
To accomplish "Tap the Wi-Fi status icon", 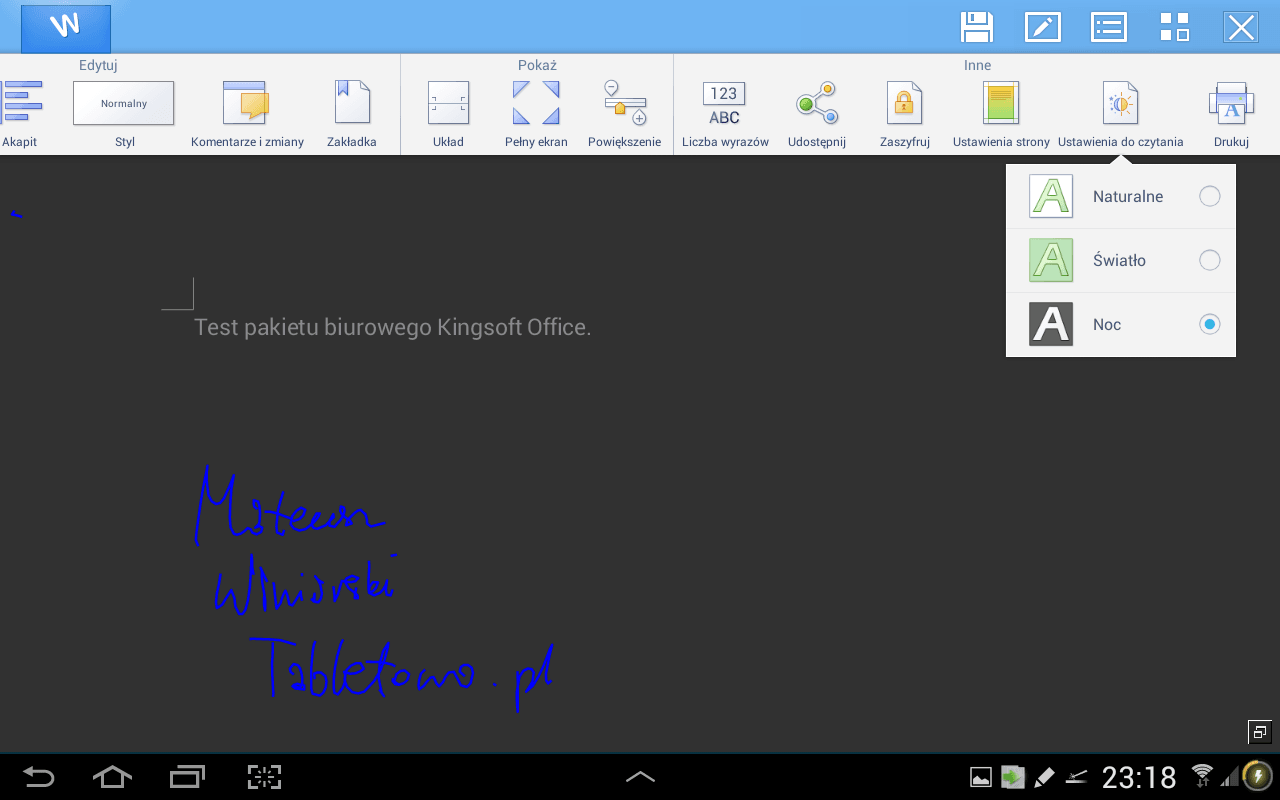I will pos(1202,775).
